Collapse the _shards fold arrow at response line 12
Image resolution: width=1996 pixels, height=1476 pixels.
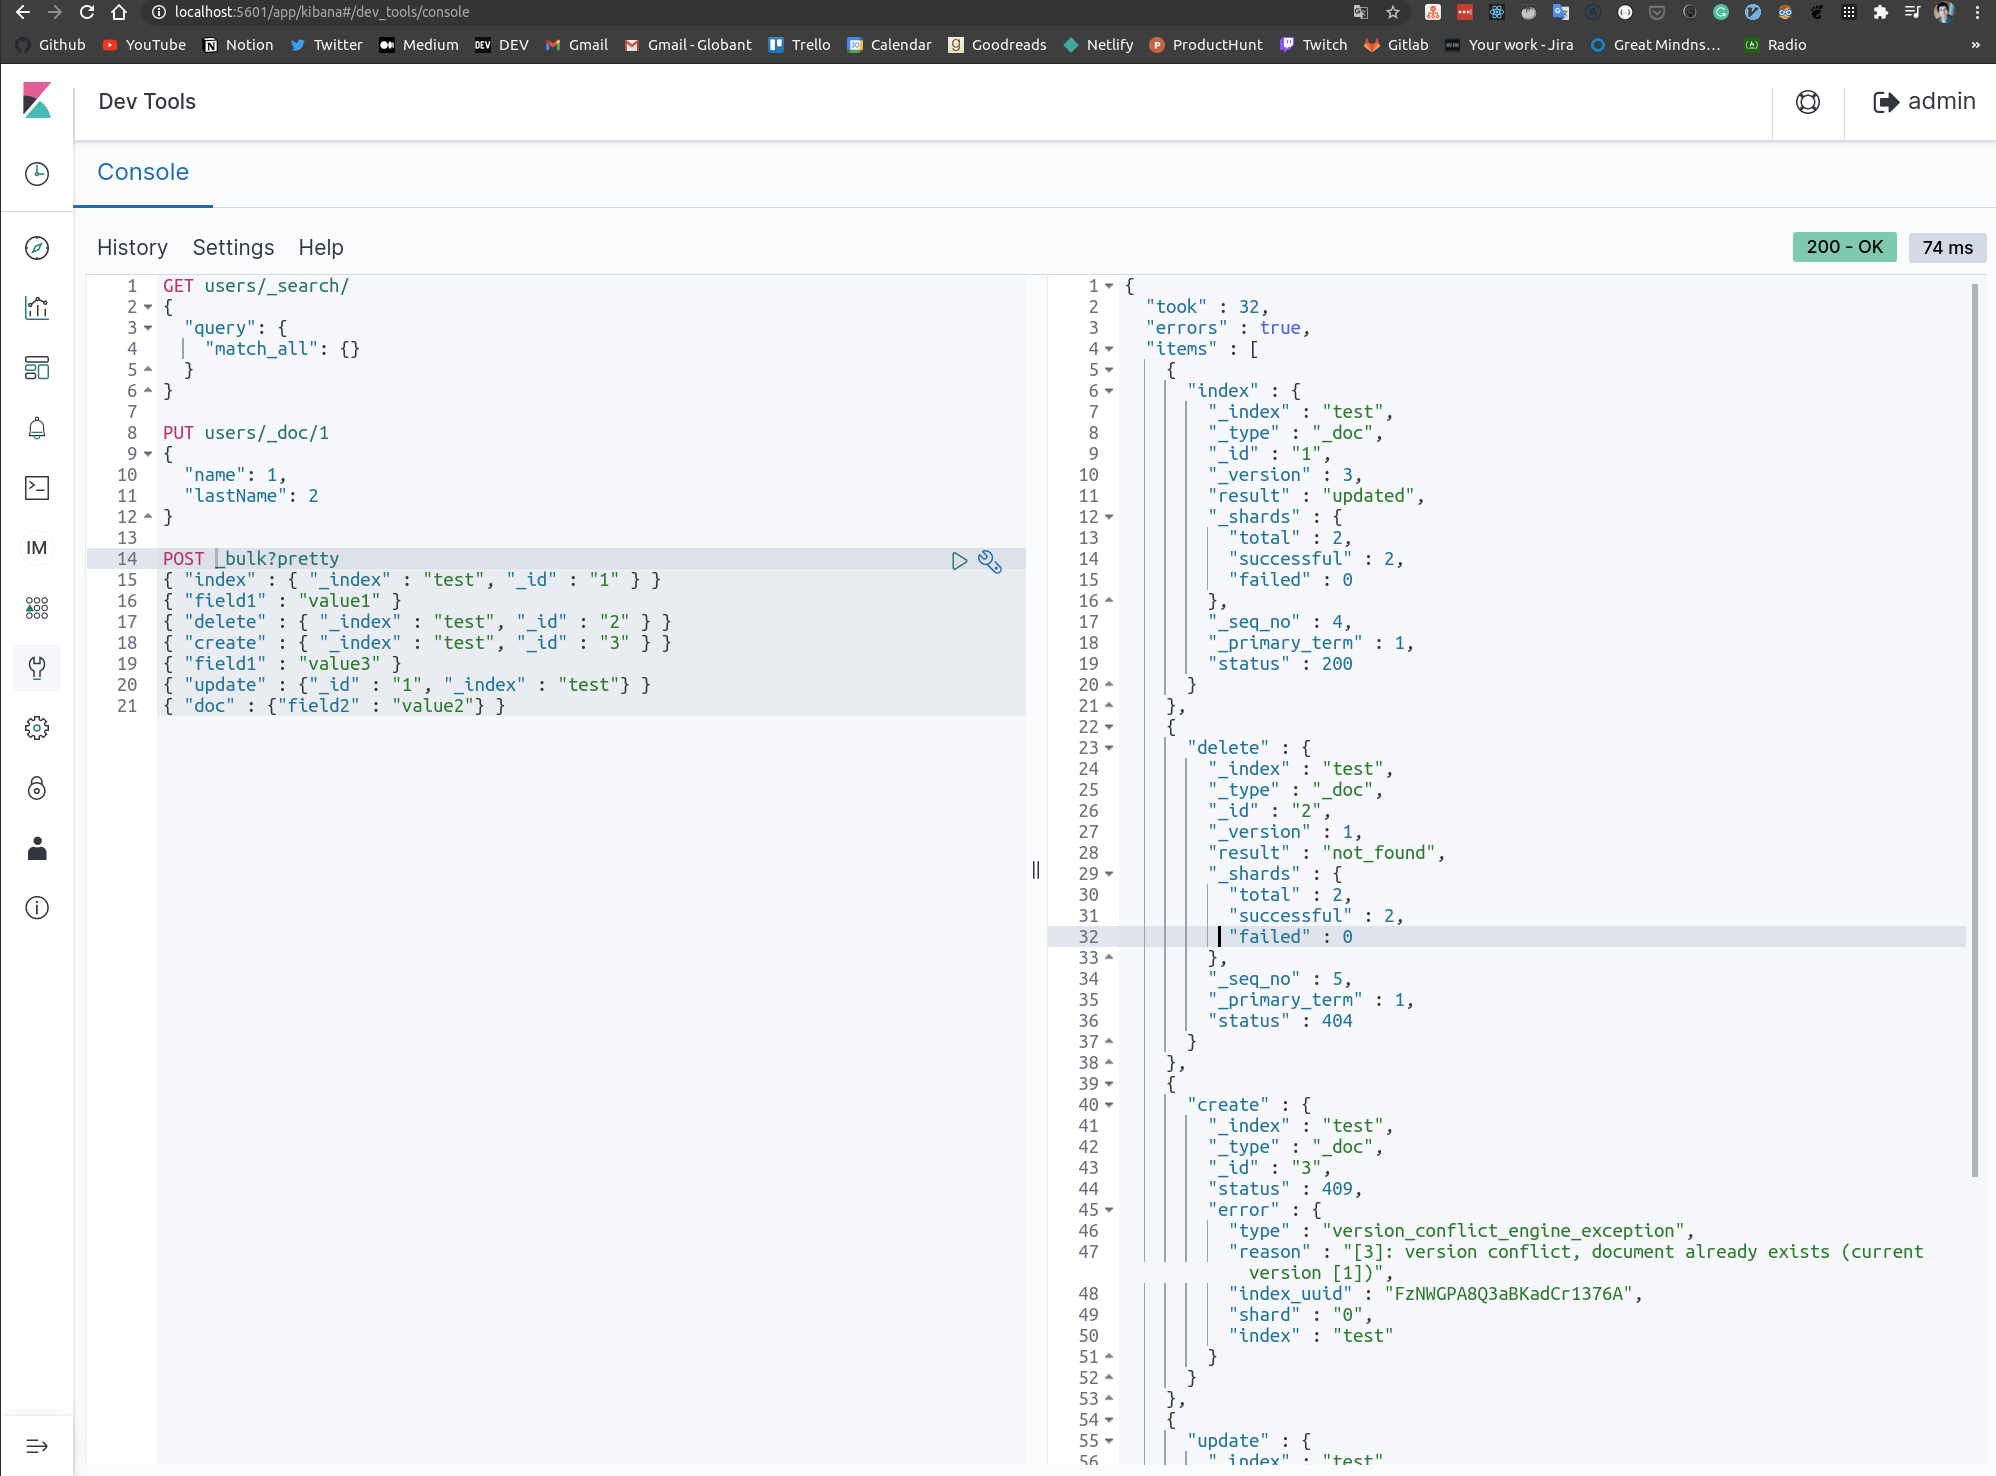[1109, 517]
